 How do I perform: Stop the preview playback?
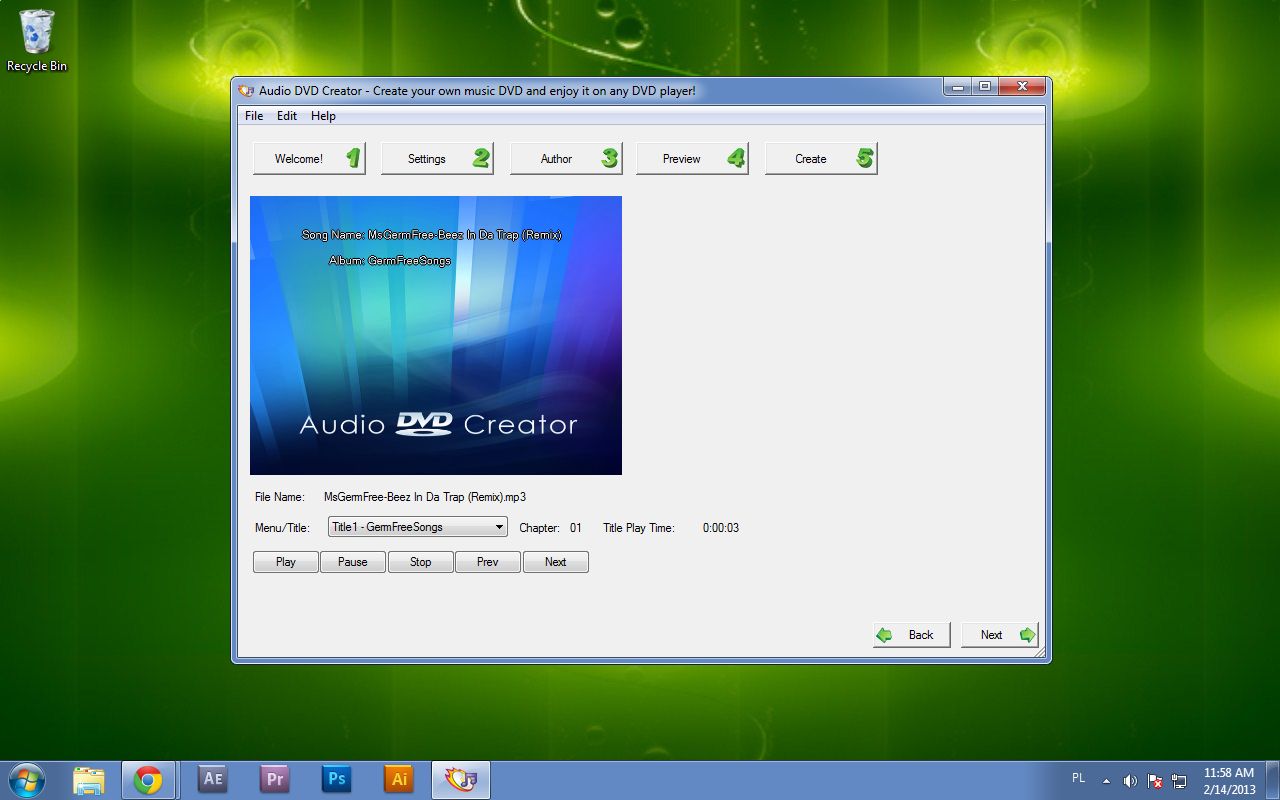click(x=421, y=562)
